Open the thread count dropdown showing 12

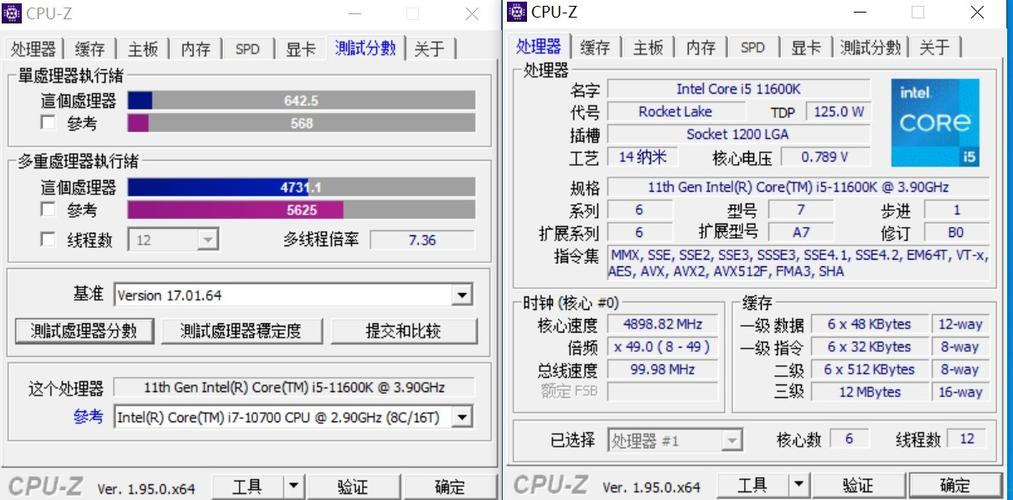[173, 240]
